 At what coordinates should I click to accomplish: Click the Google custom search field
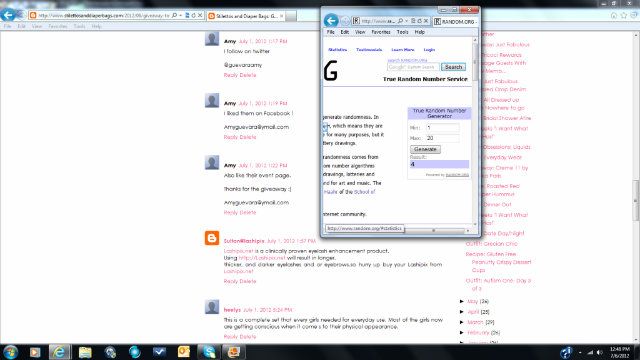(413, 67)
